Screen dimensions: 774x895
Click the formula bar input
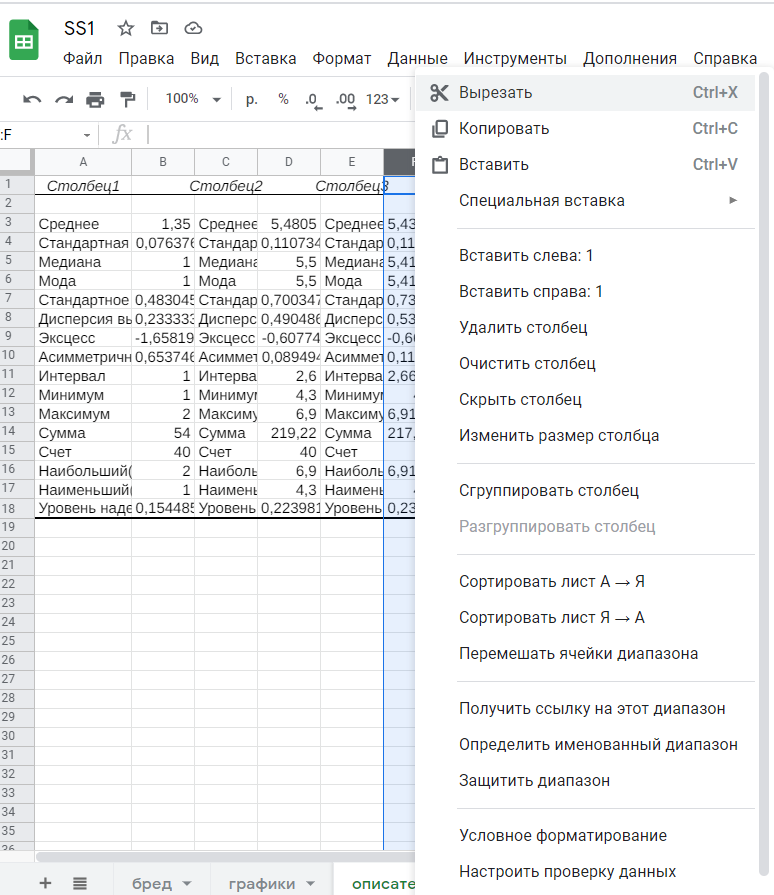tap(280, 135)
